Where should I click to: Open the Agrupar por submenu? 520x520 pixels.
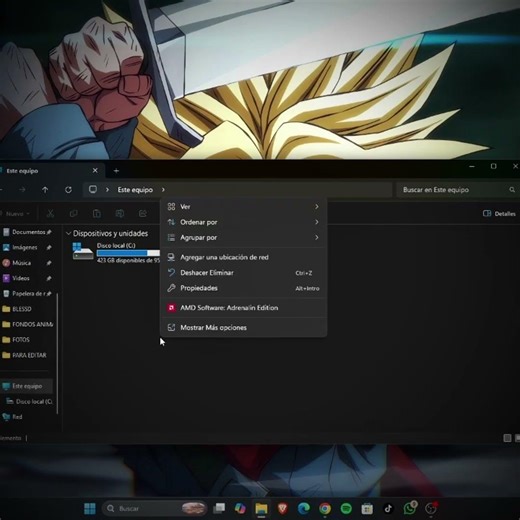click(243, 237)
